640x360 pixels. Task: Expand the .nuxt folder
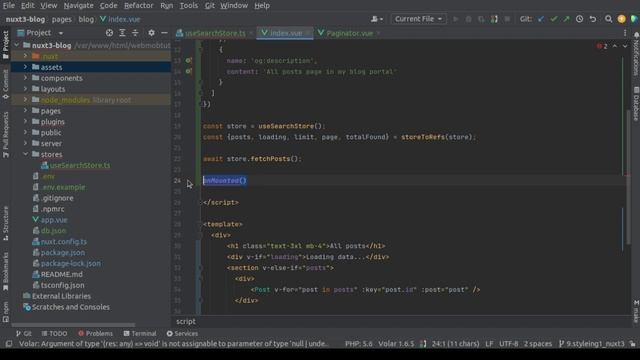click(25, 56)
